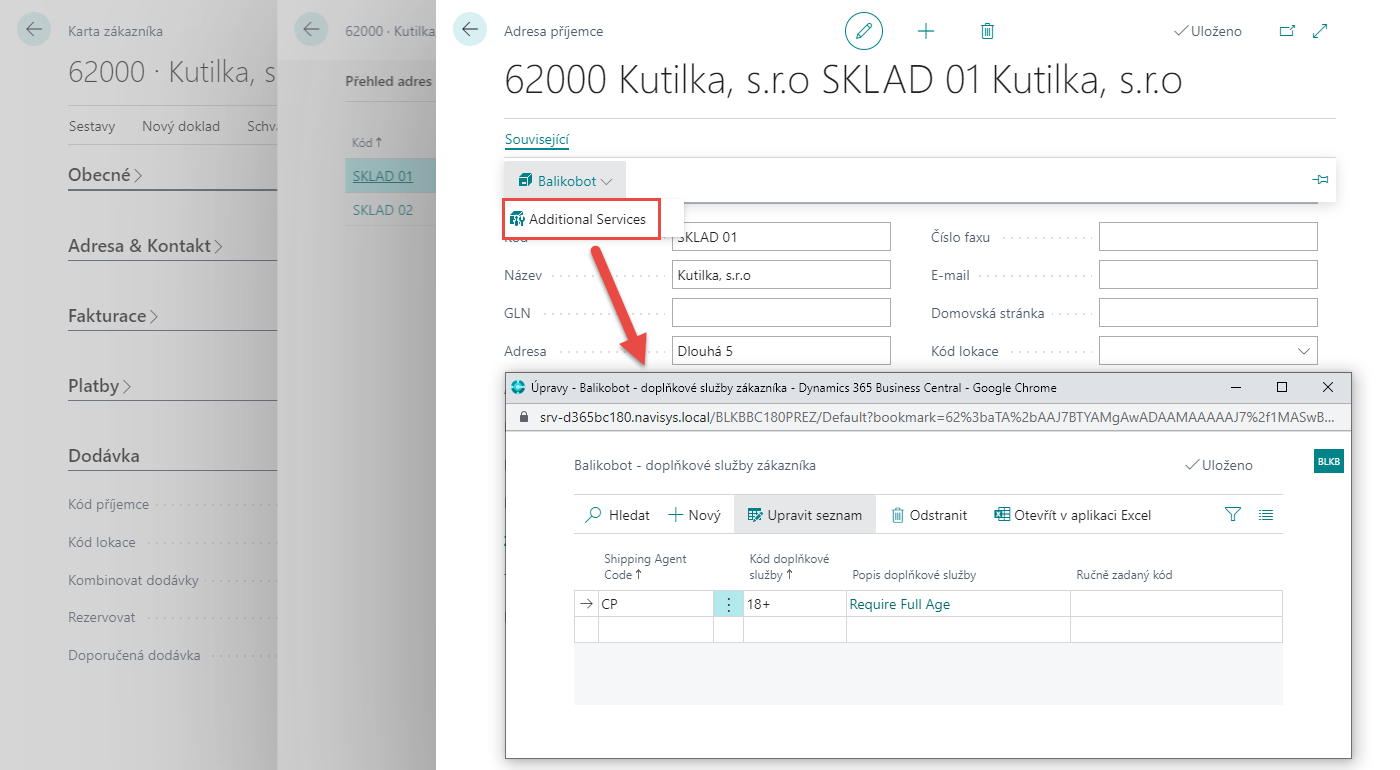Expand the Obecné section
Screen dimensions: 1400x770
(x=105, y=175)
